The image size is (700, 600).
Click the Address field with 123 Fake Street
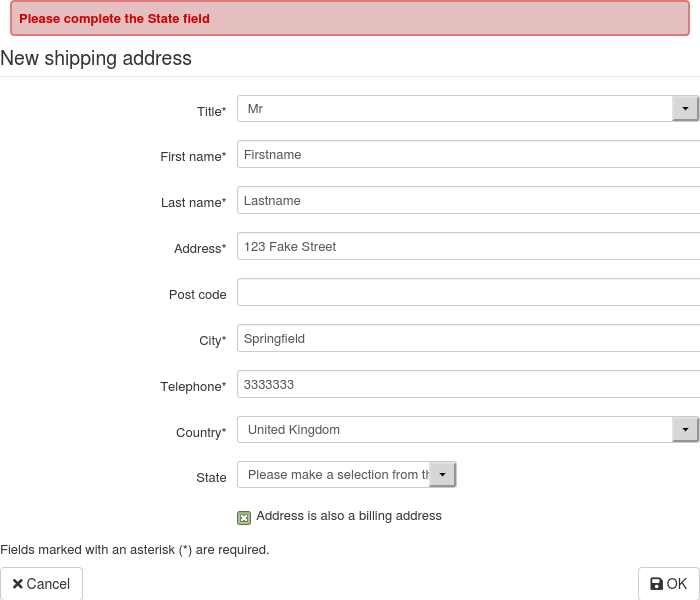[x=468, y=247]
